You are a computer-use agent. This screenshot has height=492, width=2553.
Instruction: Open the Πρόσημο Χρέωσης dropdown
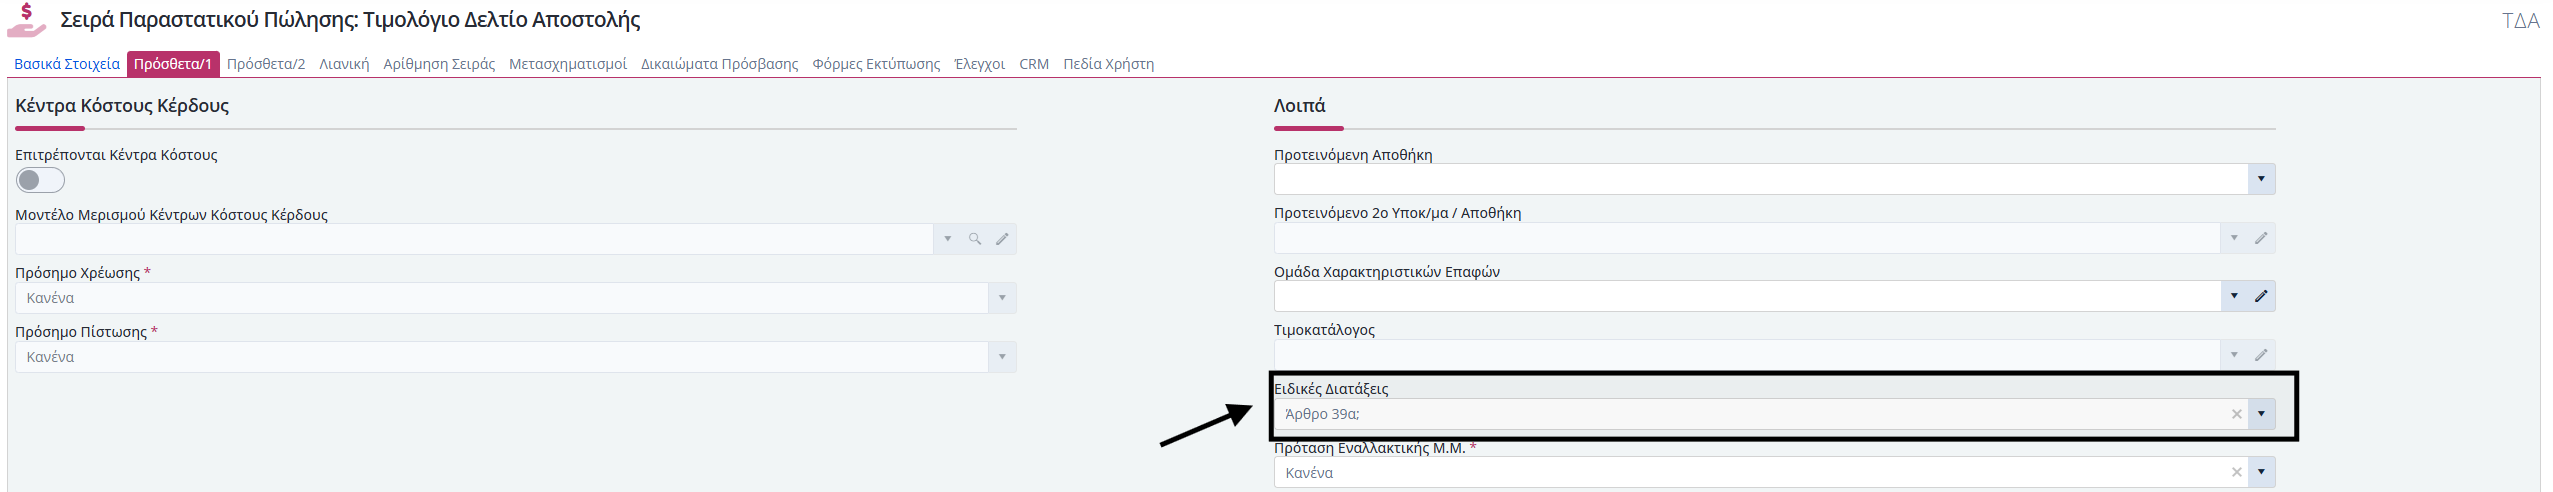1002,298
